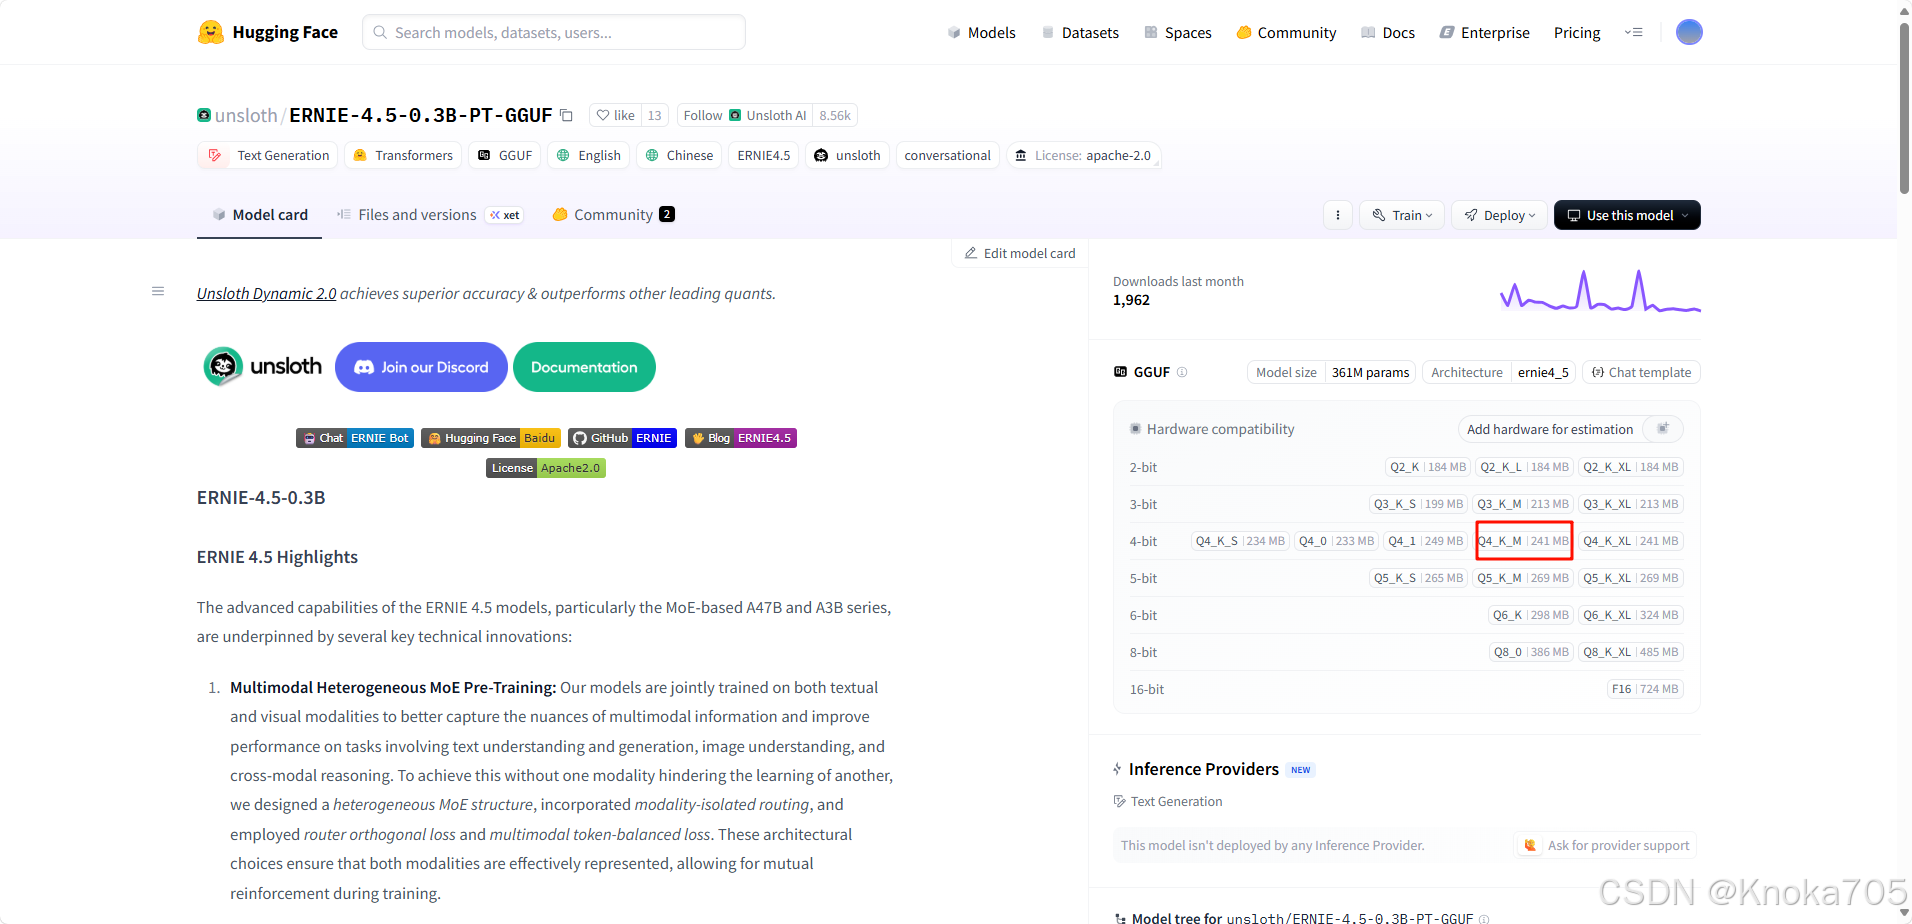View the Chat template
1912x924 pixels.
coord(1641,372)
